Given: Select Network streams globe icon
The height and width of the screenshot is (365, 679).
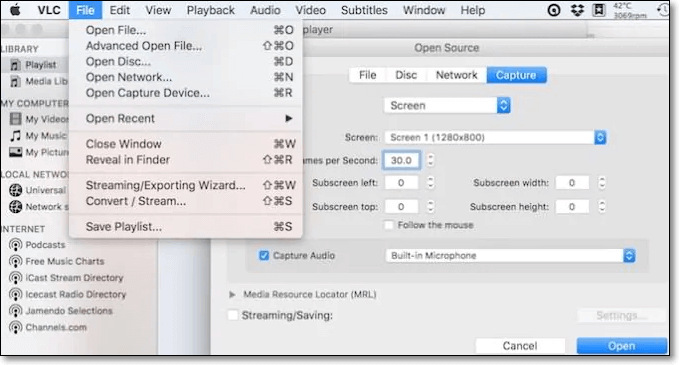Looking at the screenshot, I should [x=16, y=207].
